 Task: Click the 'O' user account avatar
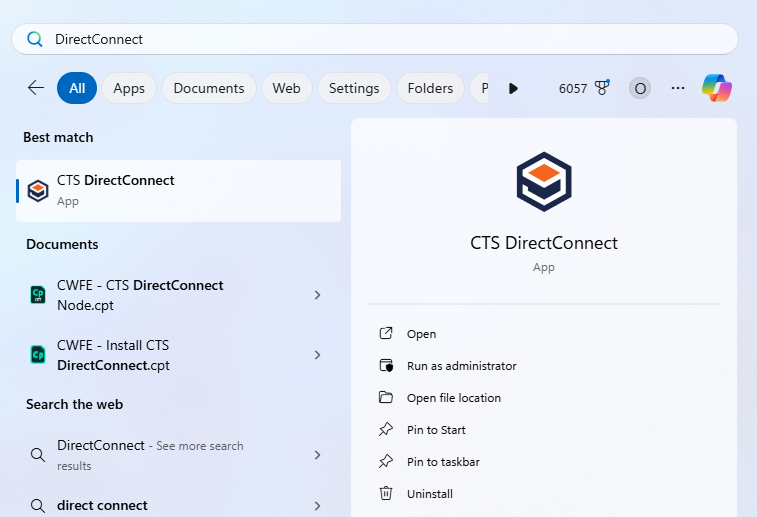(x=640, y=88)
